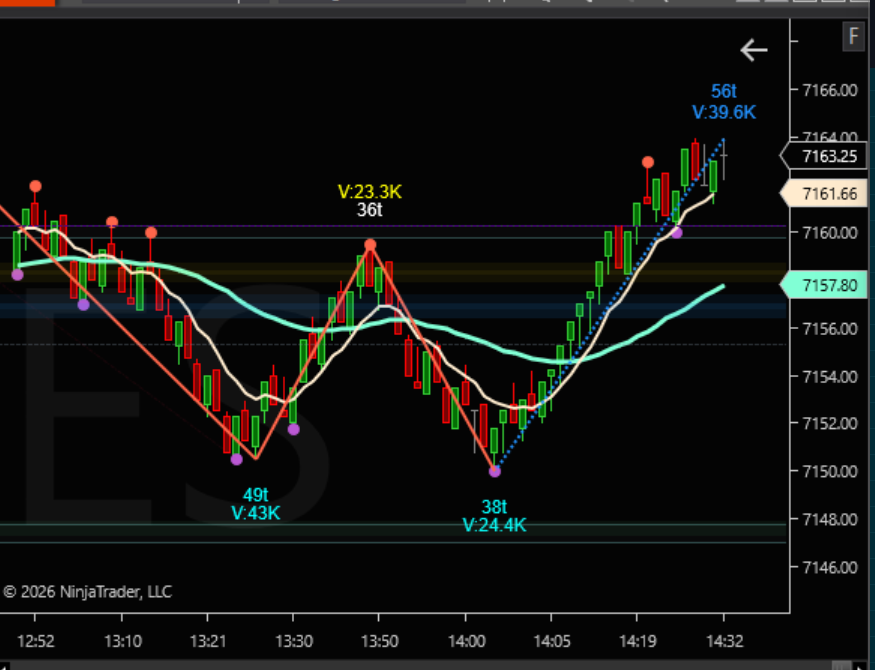The width and height of the screenshot is (875, 670).
Task: Click the 7148.00 price axis label
Action: (829, 519)
